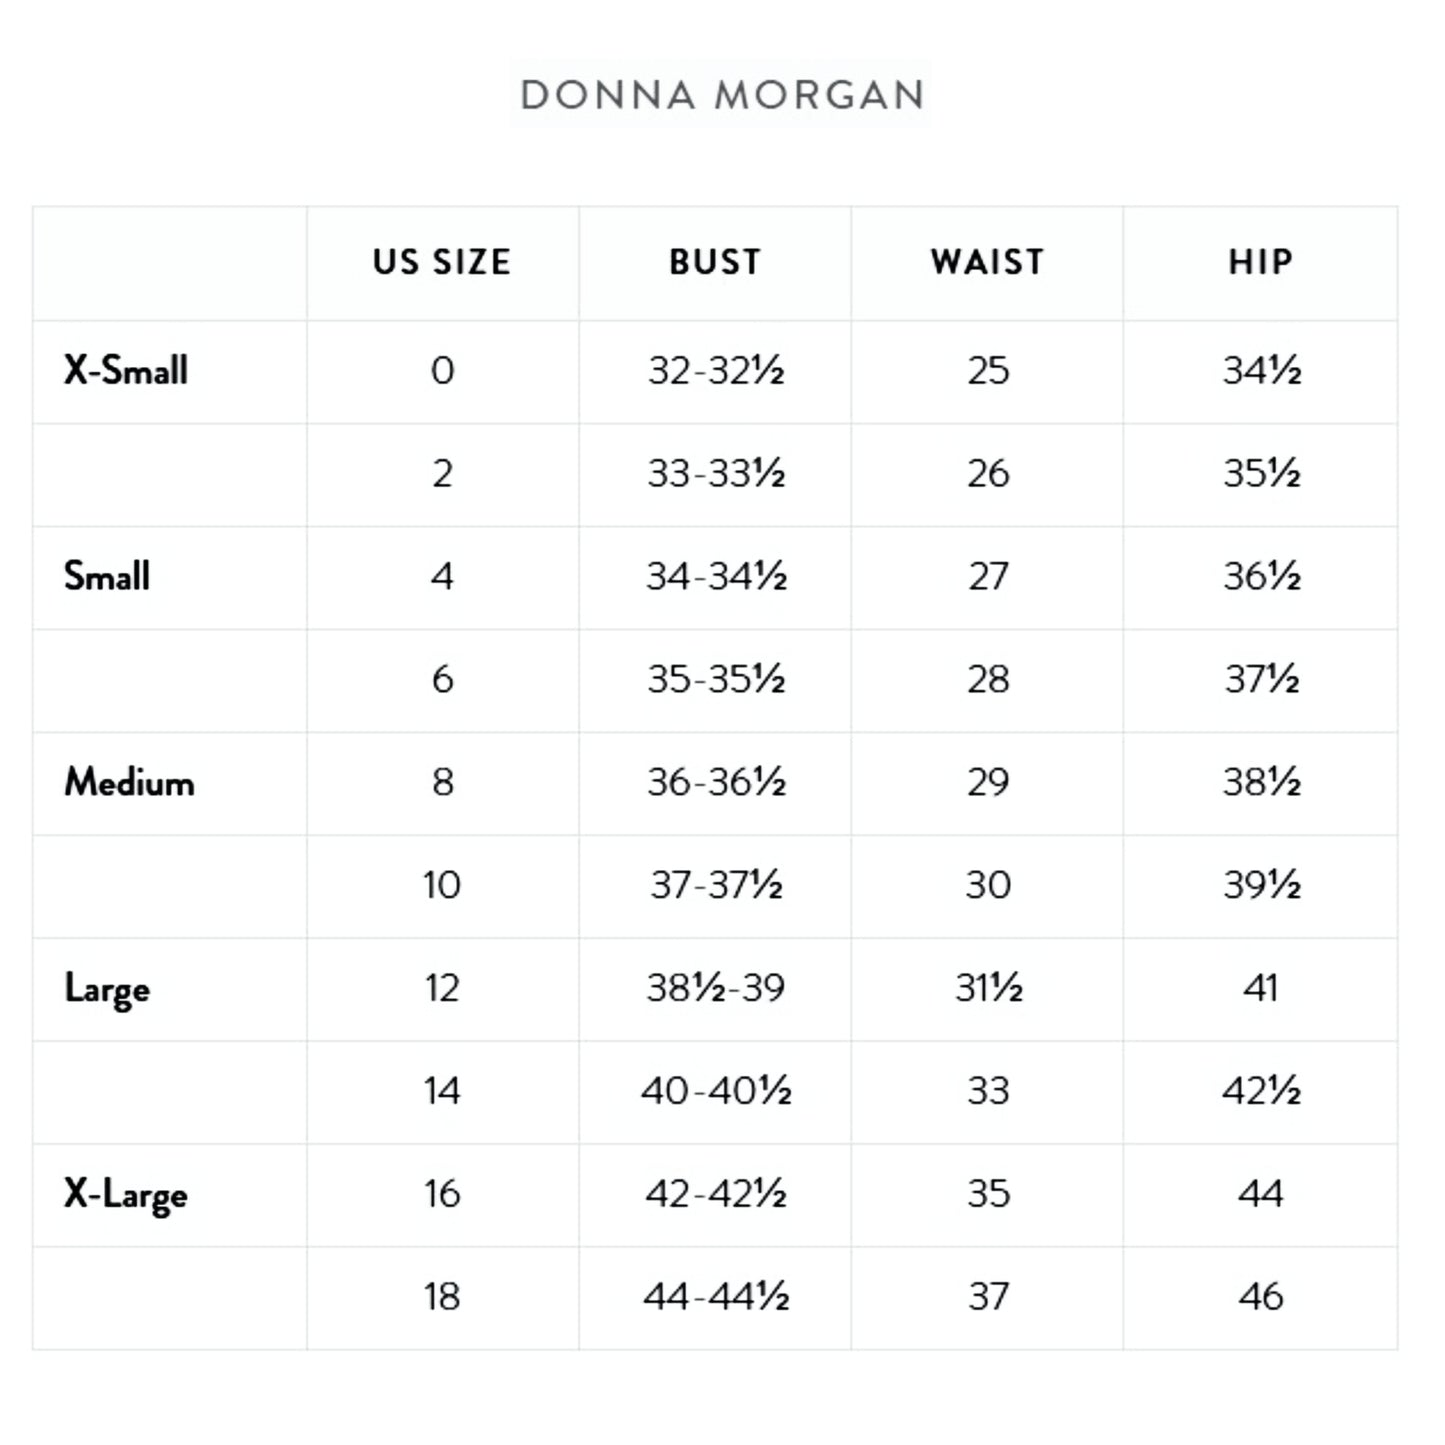Viewport: 1445px width, 1445px height.
Task: Click the 44-44½ bust measurement
Action: 715,1297
